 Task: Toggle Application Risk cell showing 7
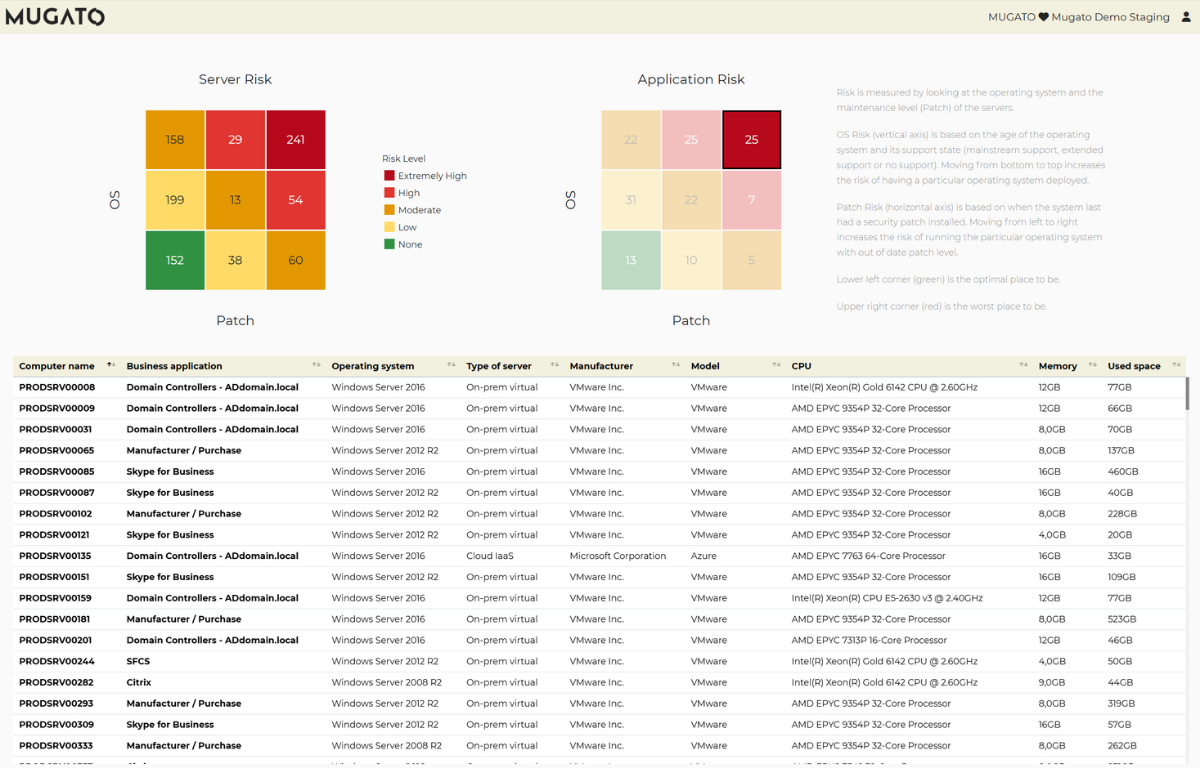tap(751, 200)
